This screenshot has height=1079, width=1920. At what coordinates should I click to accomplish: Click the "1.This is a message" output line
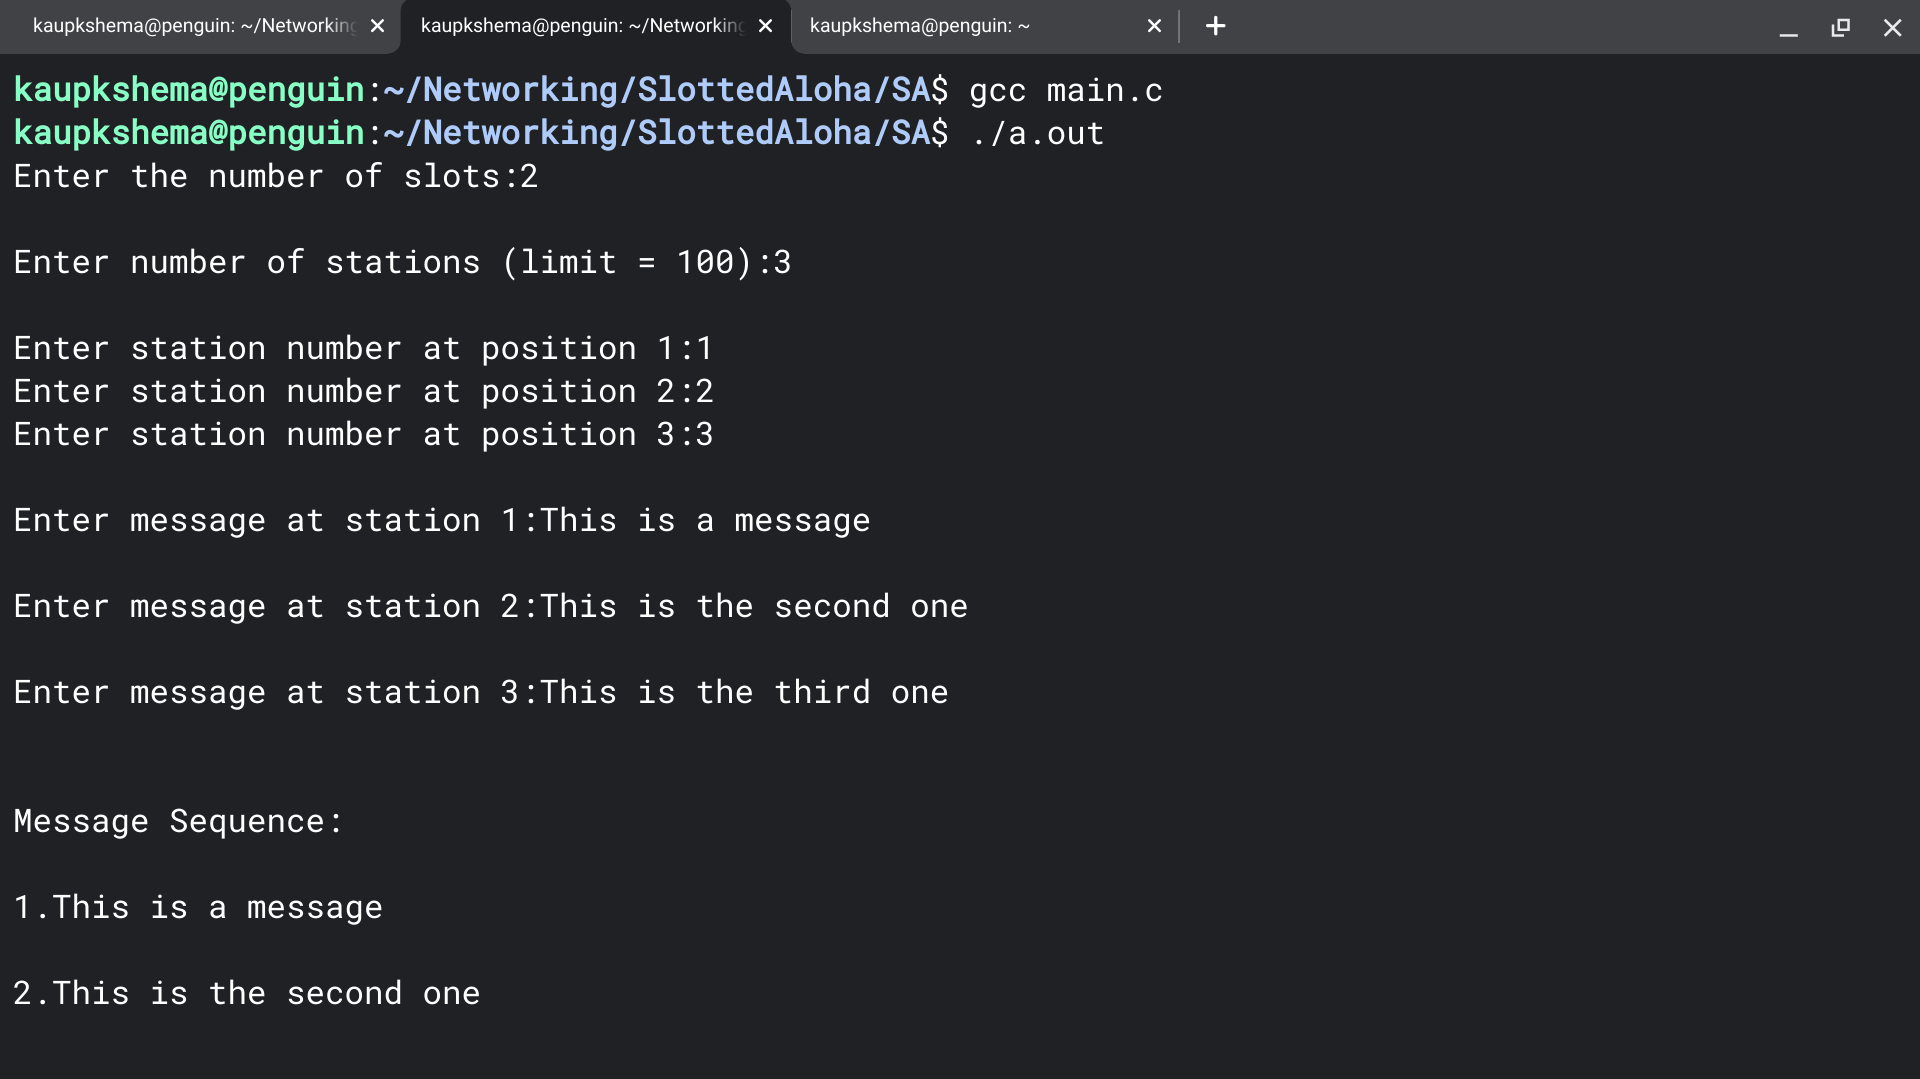198,908
